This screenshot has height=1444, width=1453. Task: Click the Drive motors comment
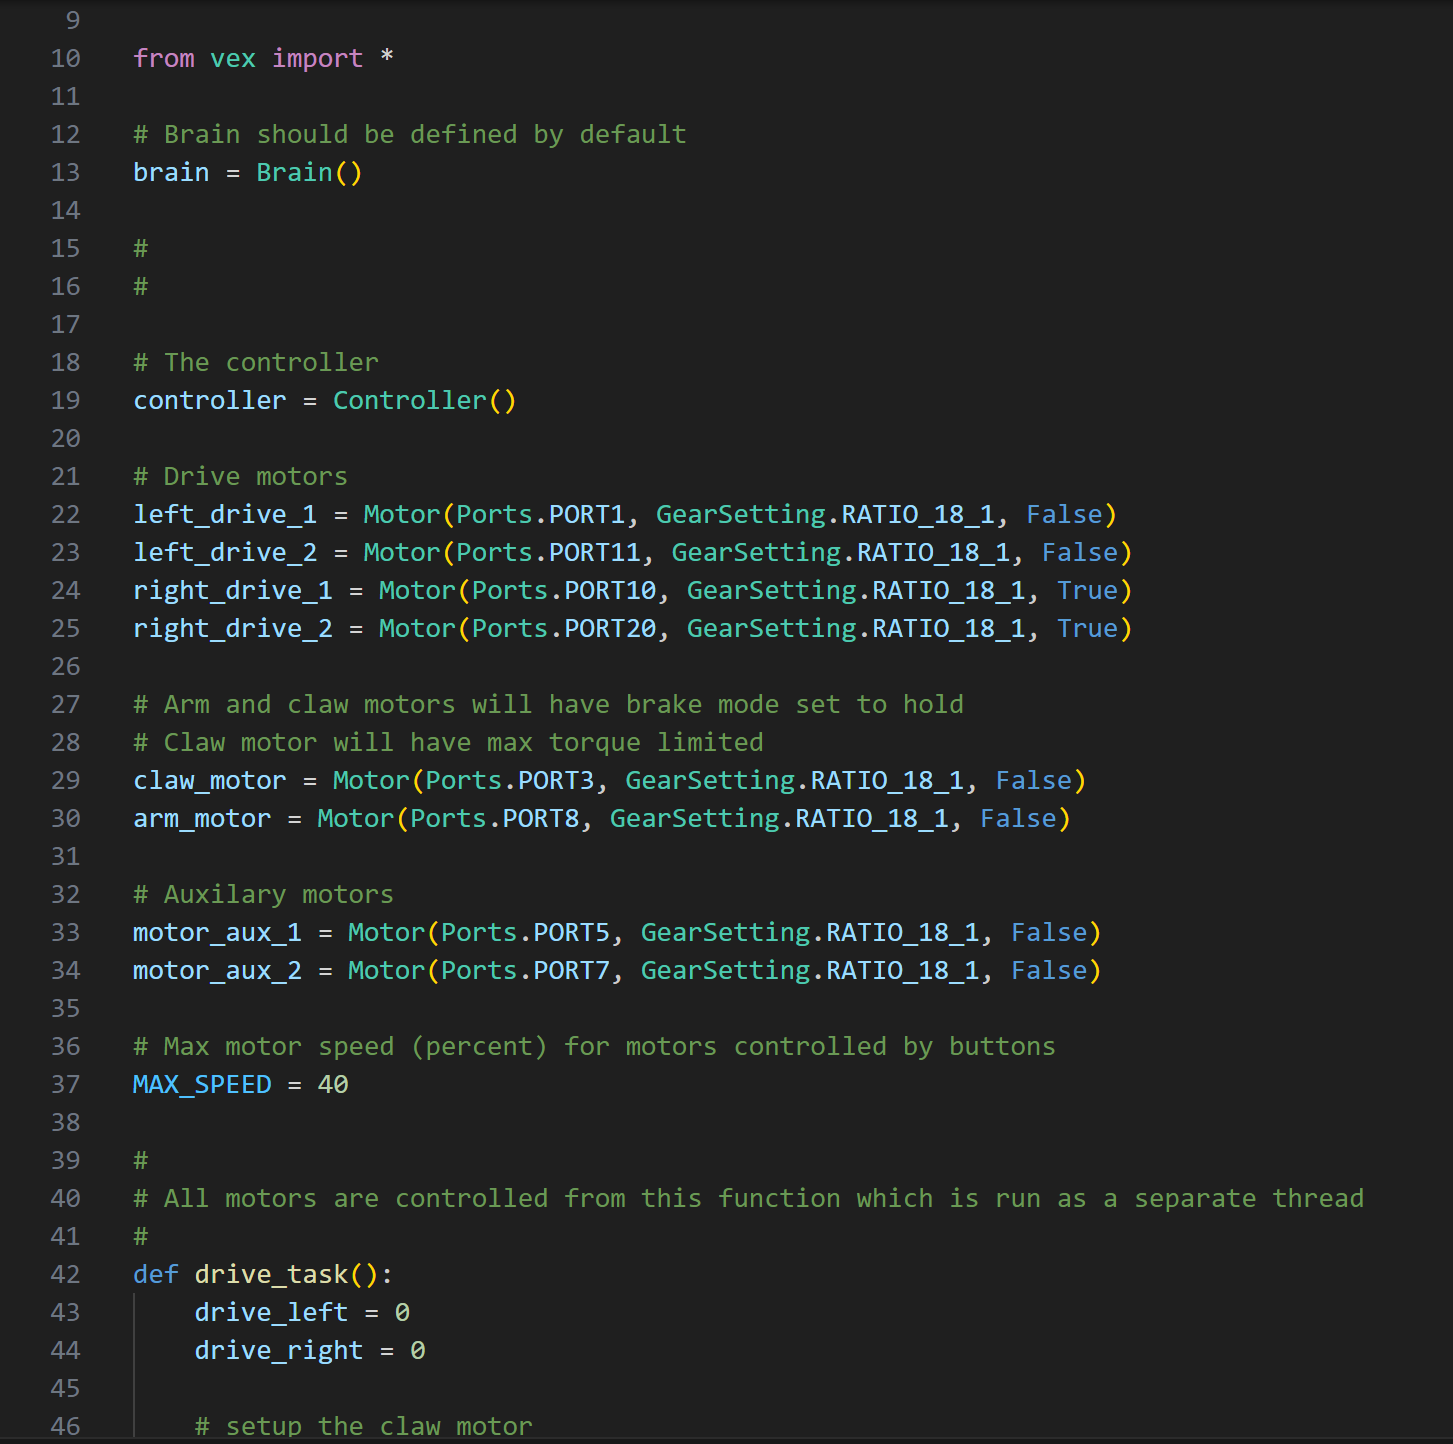240,476
